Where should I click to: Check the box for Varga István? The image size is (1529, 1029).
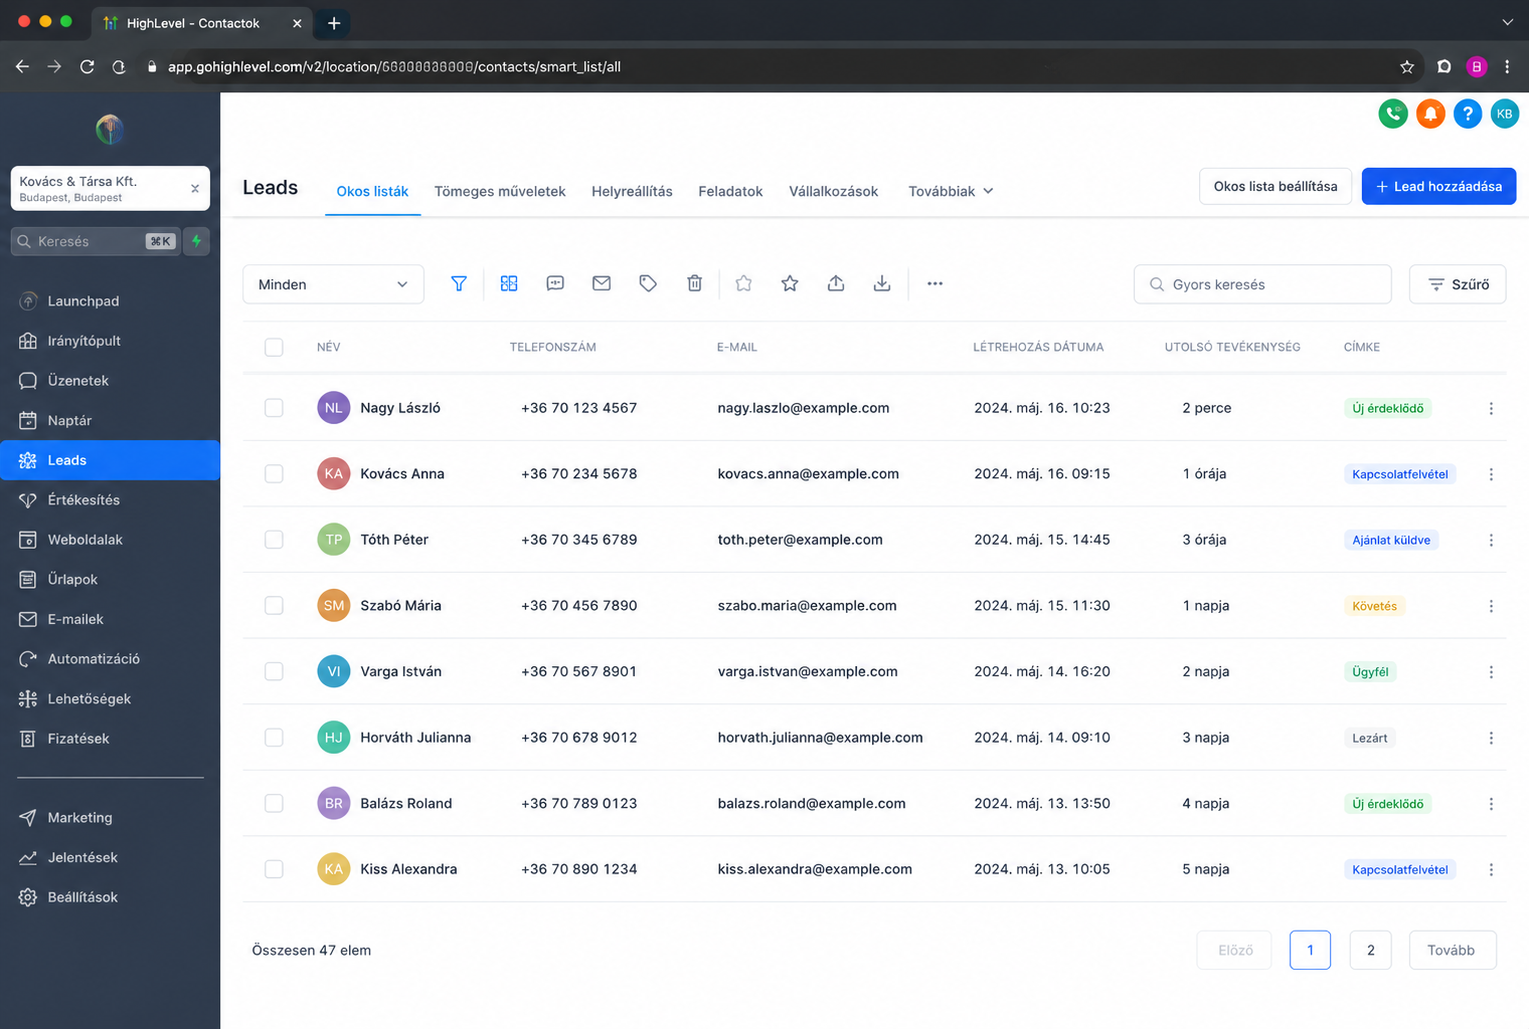pyautogui.click(x=274, y=672)
